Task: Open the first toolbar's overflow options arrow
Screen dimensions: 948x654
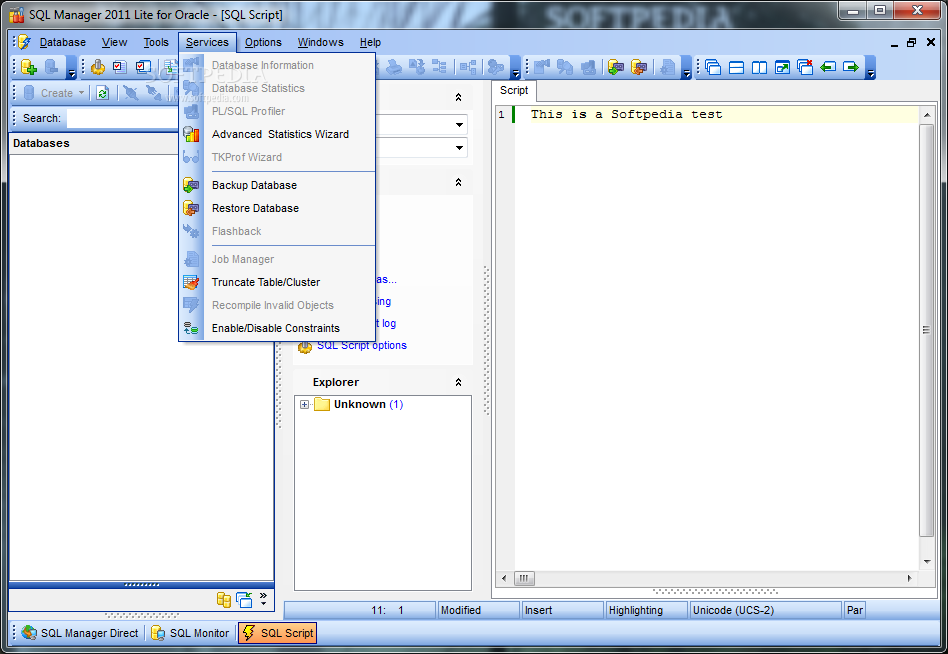Action: pyautogui.click(x=71, y=74)
